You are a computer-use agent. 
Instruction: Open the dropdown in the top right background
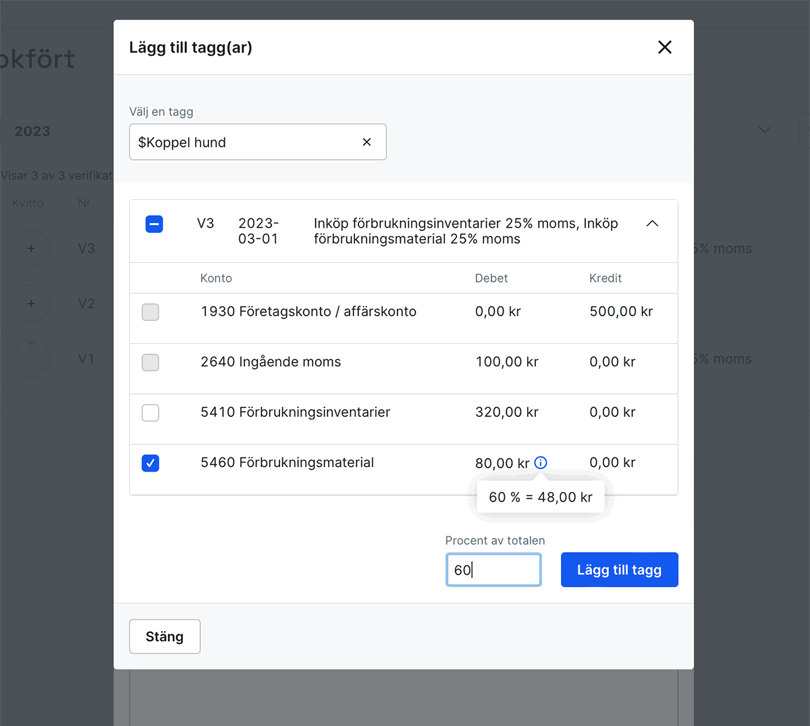pos(763,130)
